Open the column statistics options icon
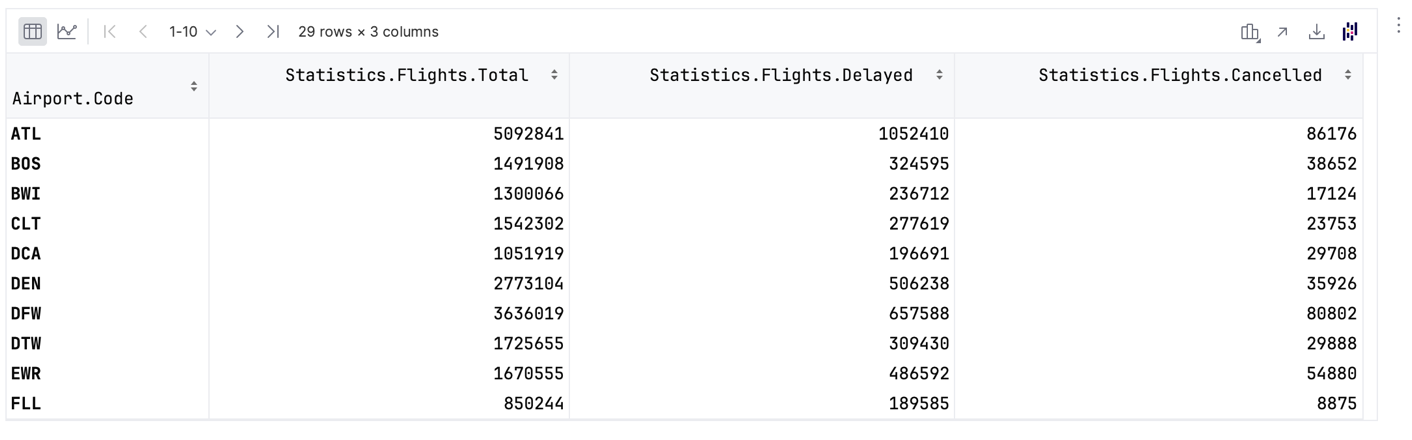 click(1249, 32)
